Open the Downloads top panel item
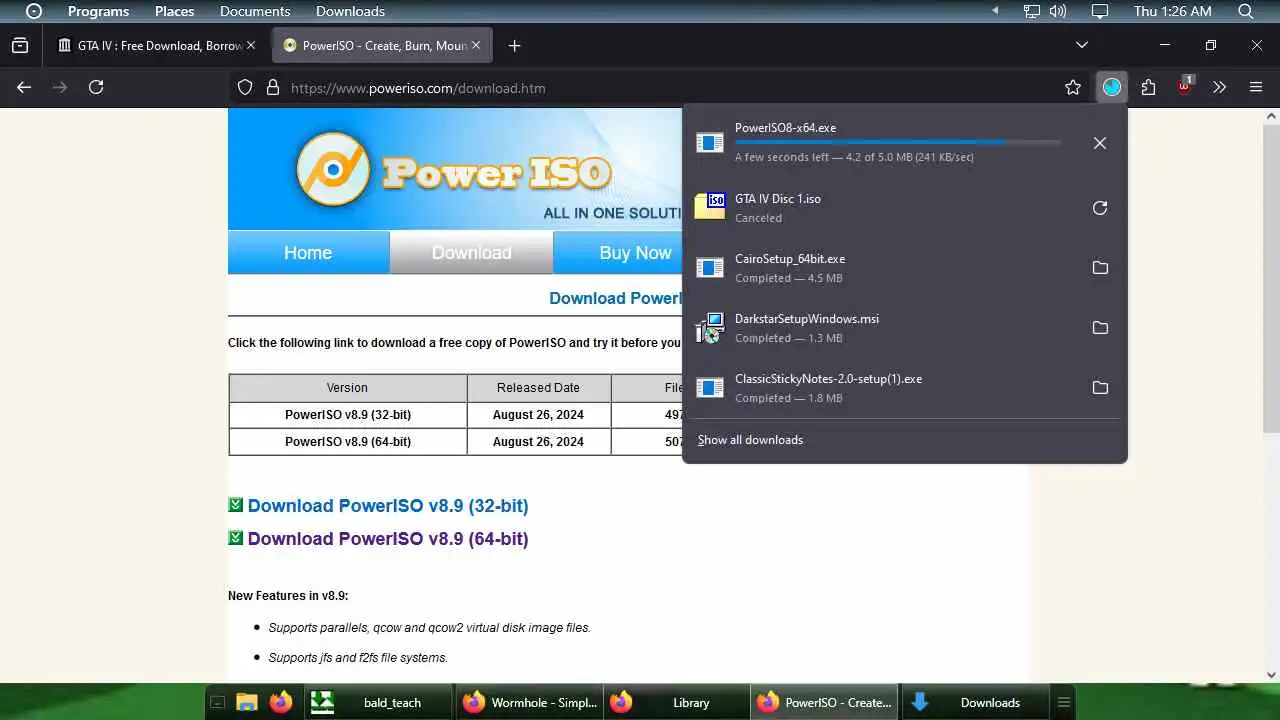The image size is (1280, 720). (350, 11)
